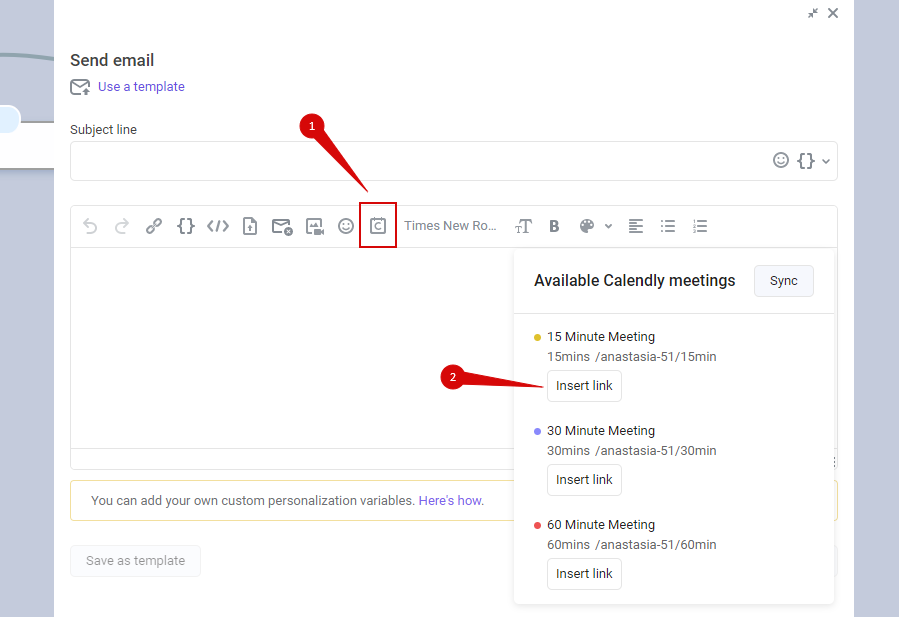Open text alignment options
The width and height of the screenshot is (899, 617).
[x=636, y=226]
